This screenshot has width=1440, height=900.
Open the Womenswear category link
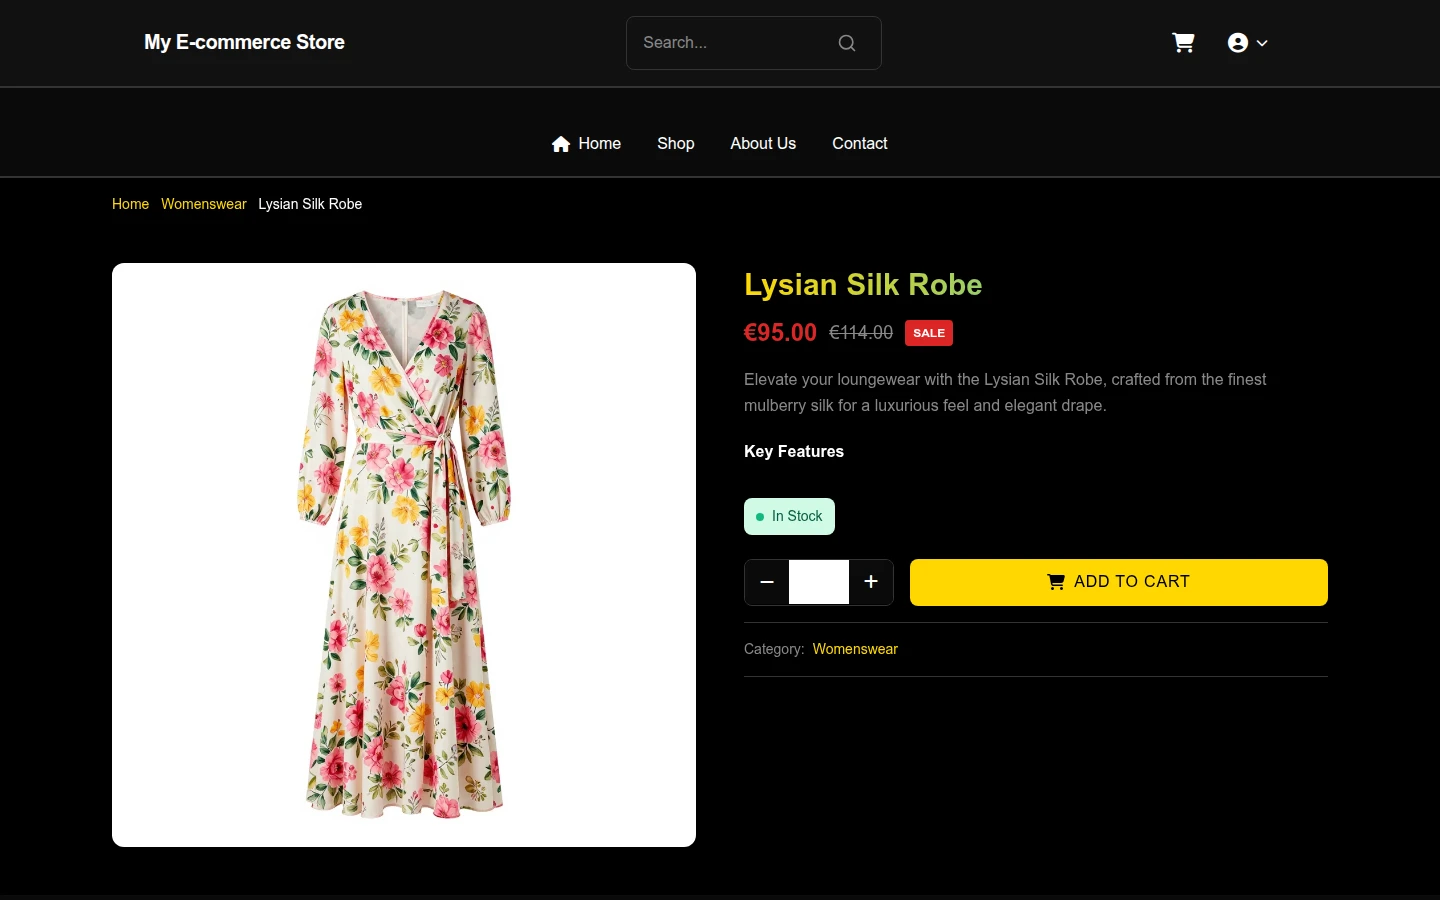coord(855,649)
